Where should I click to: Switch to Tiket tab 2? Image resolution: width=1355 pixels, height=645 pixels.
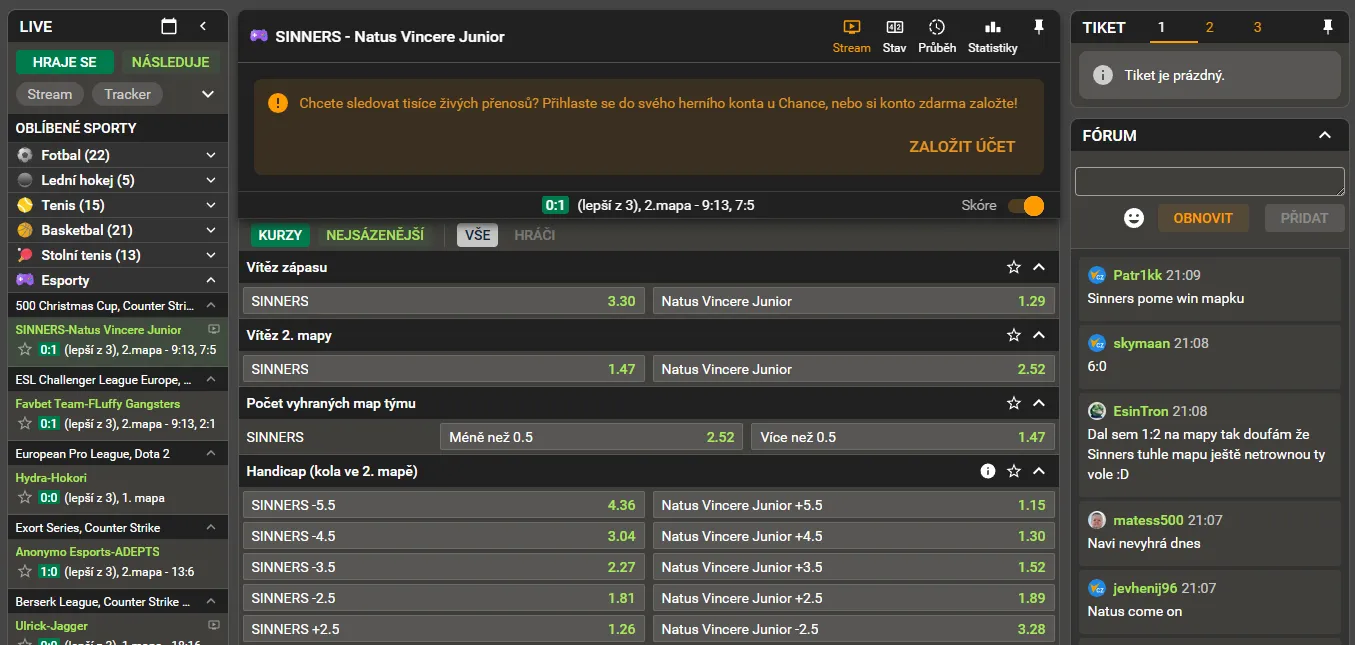pyautogui.click(x=1209, y=28)
